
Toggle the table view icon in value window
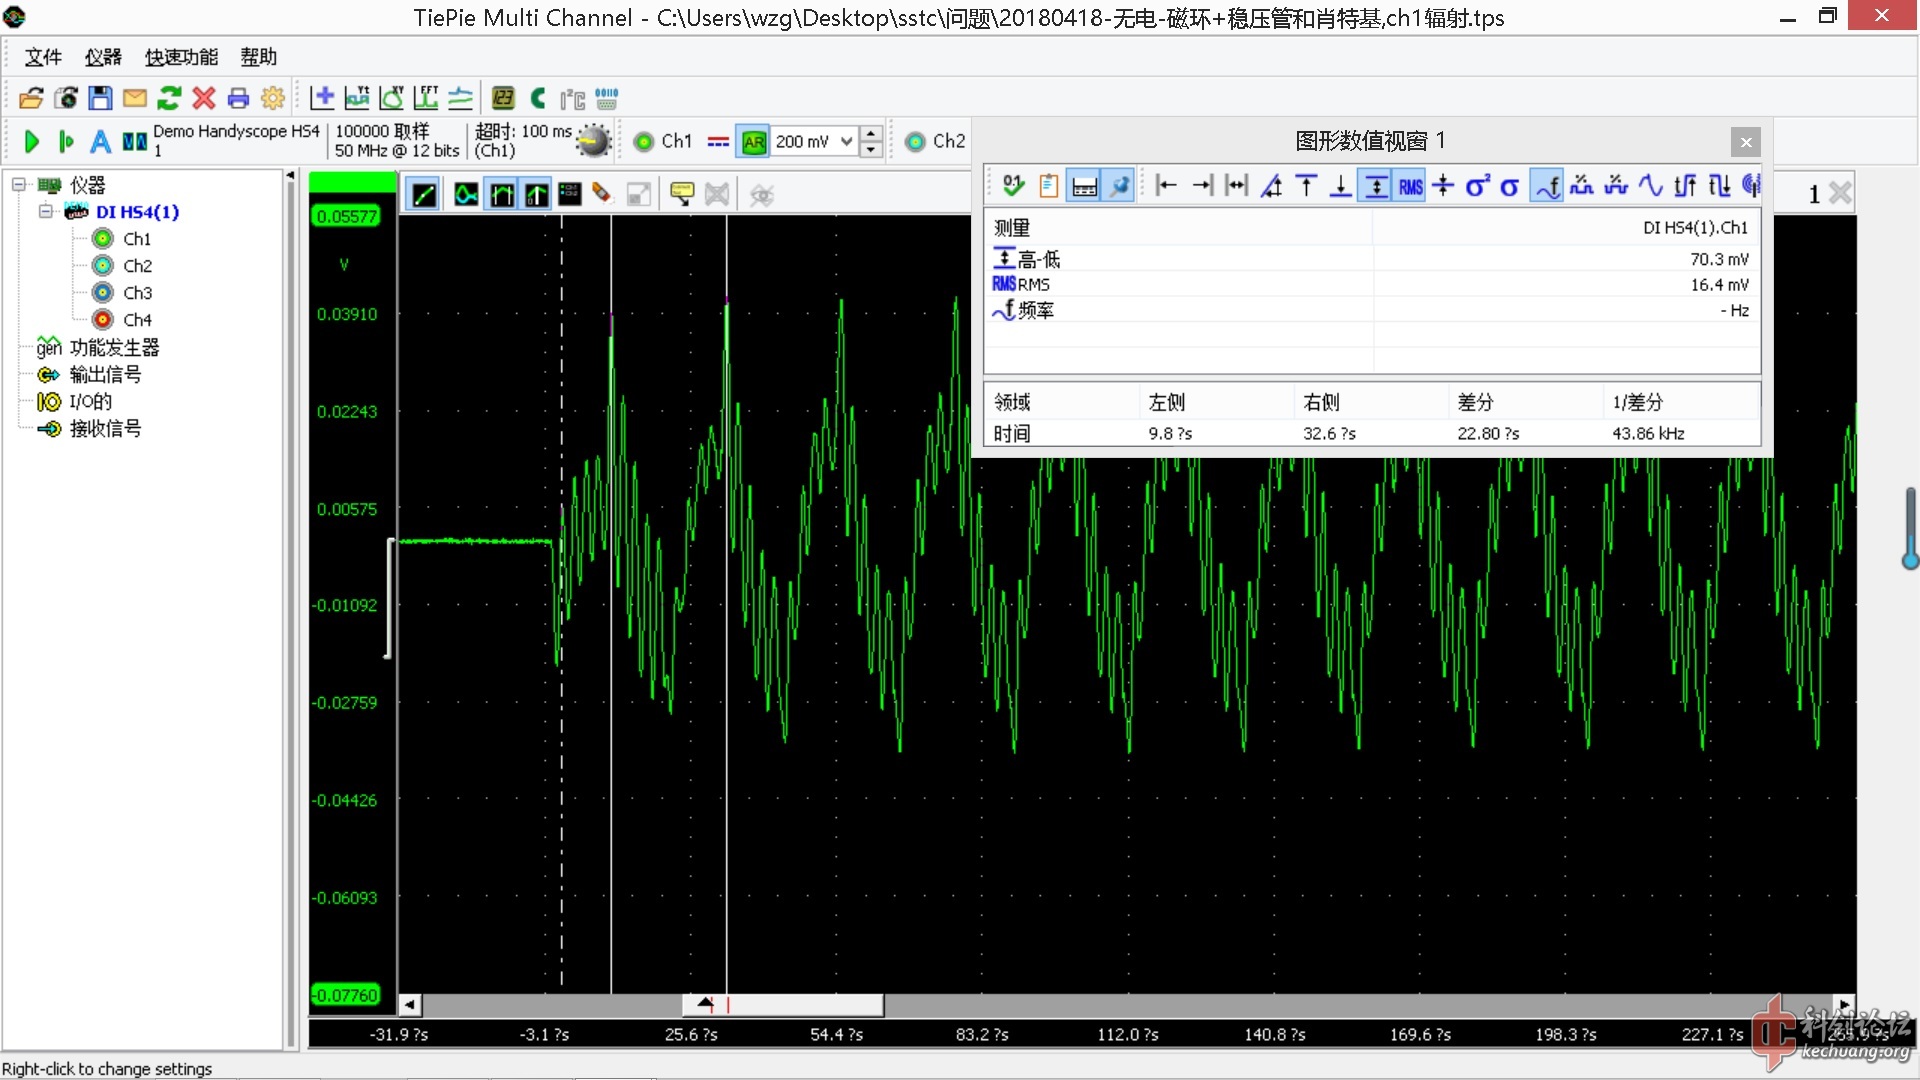pyautogui.click(x=1085, y=186)
